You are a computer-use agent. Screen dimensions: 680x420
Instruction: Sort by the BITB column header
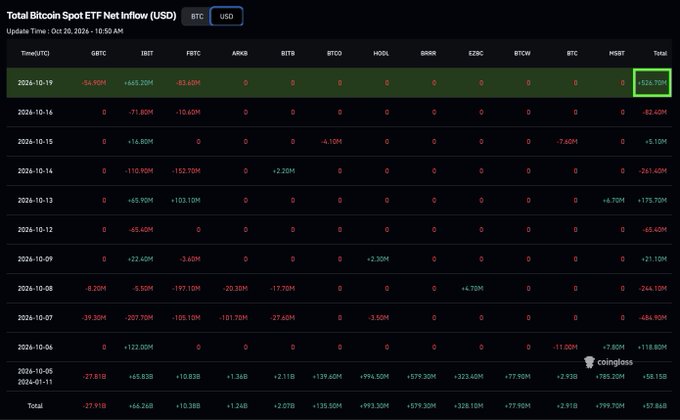coord(288,53)
